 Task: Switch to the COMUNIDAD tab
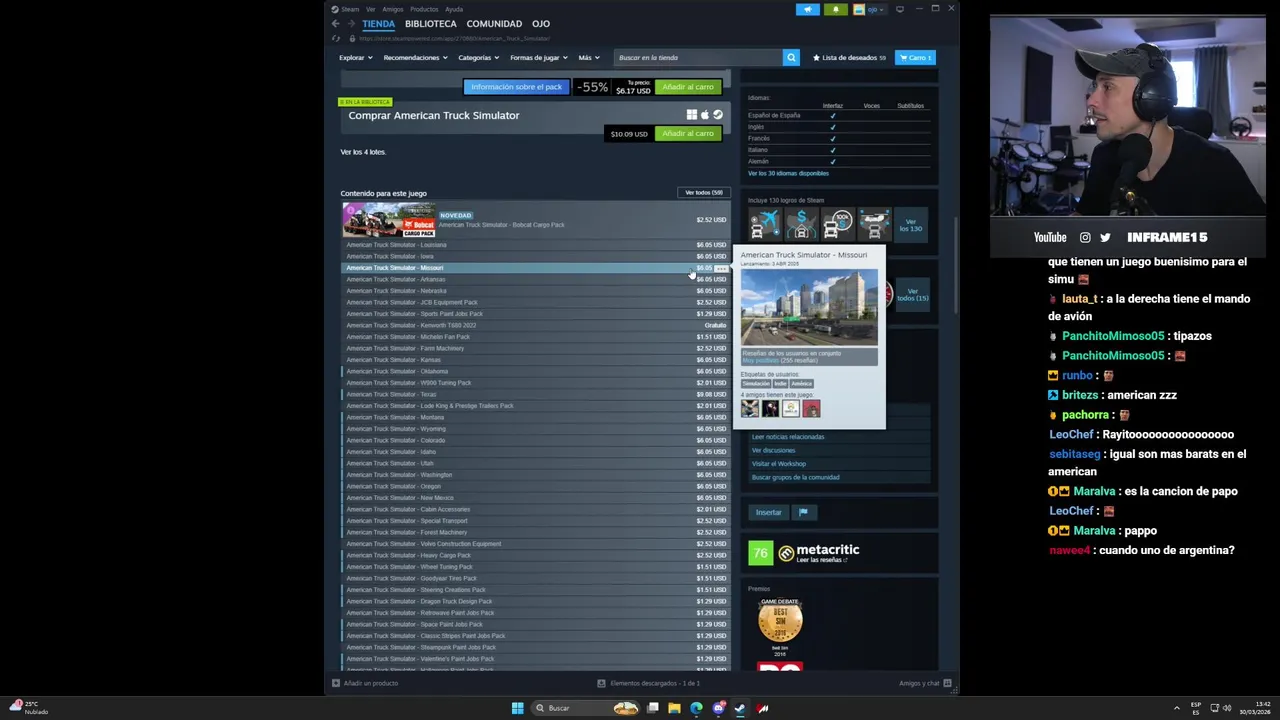coord(494,24)
